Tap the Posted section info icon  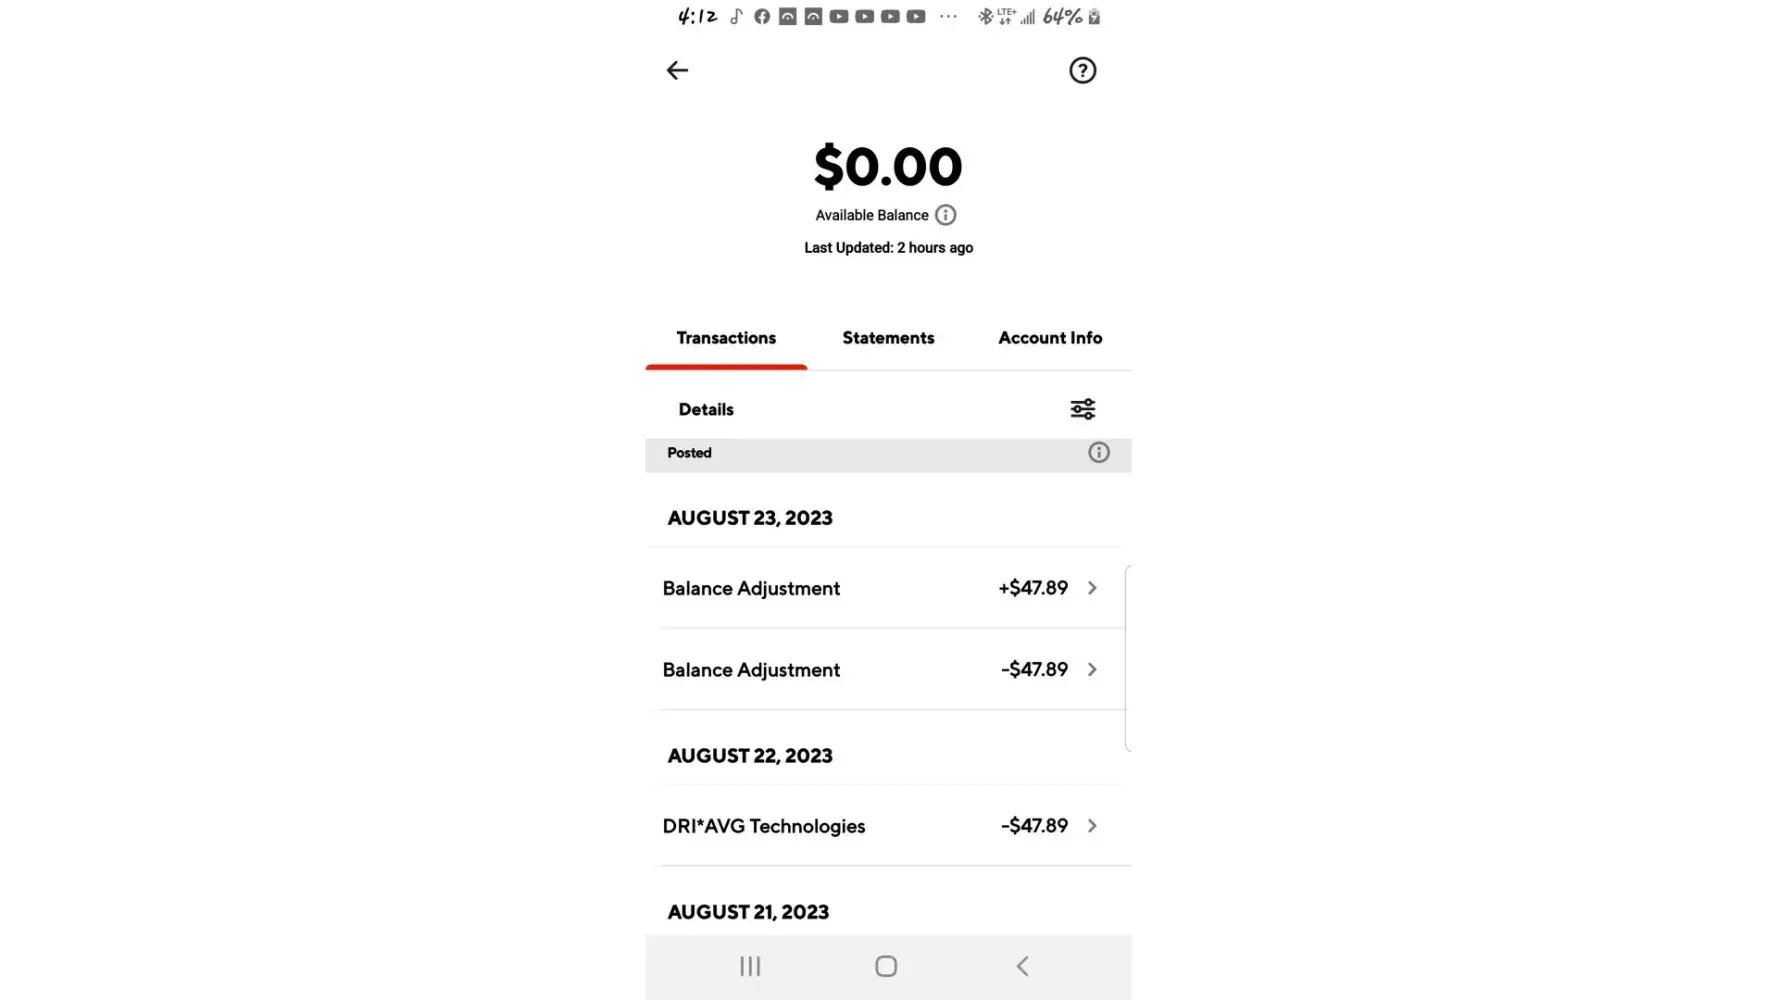click(1098, 453)
